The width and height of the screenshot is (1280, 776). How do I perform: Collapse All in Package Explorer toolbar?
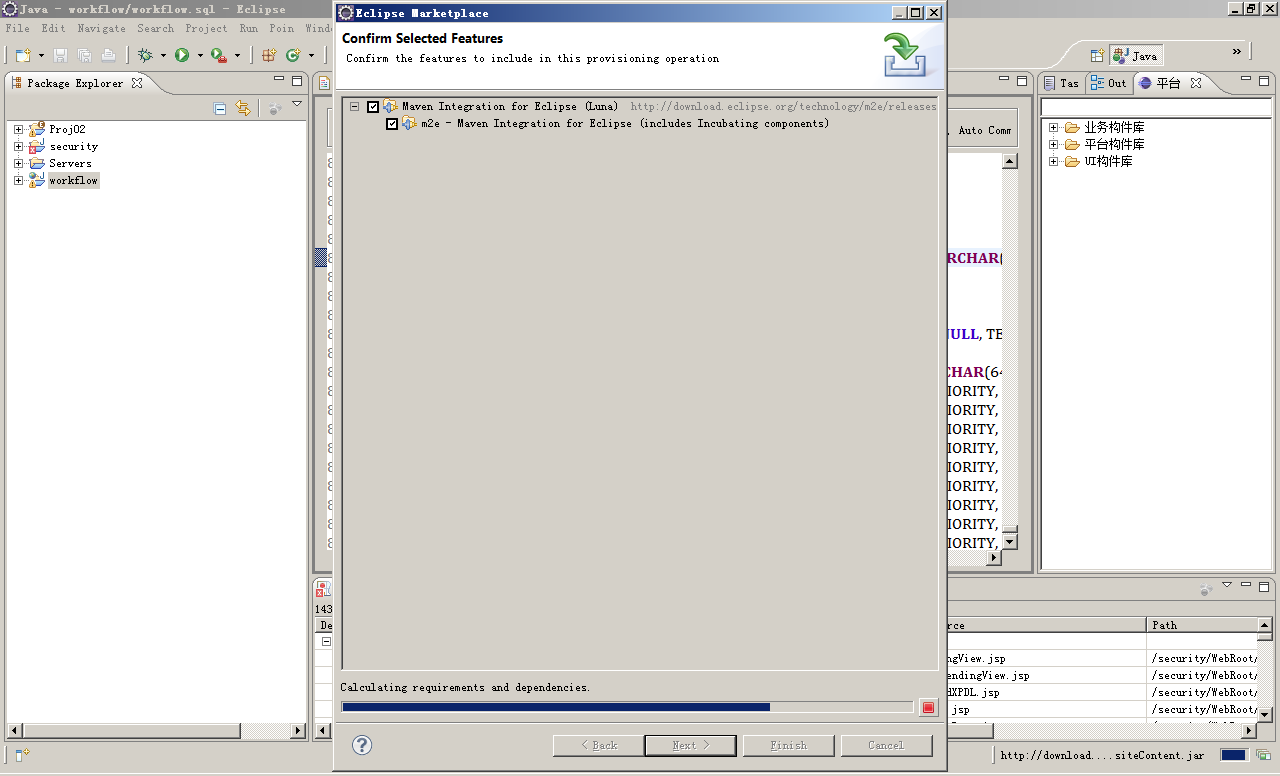coord(220,108)
